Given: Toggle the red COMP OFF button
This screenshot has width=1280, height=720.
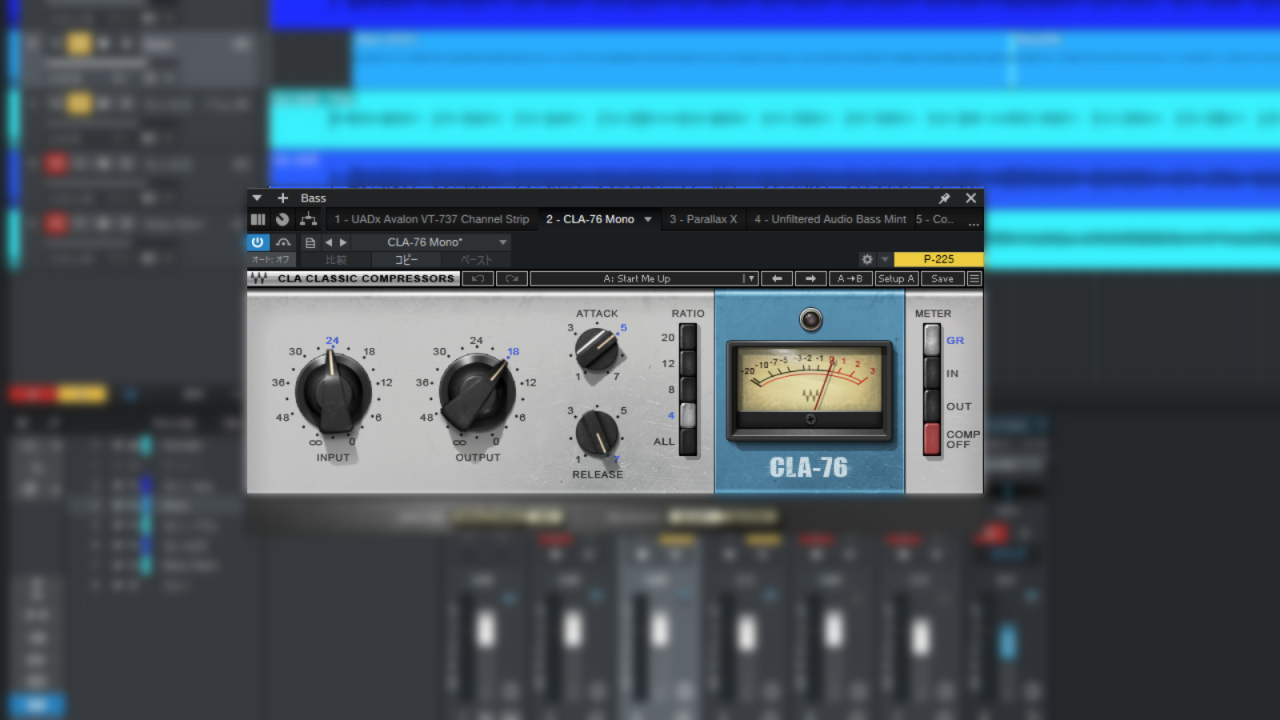Looking at the screenshot, I should [x=932, y=439].
